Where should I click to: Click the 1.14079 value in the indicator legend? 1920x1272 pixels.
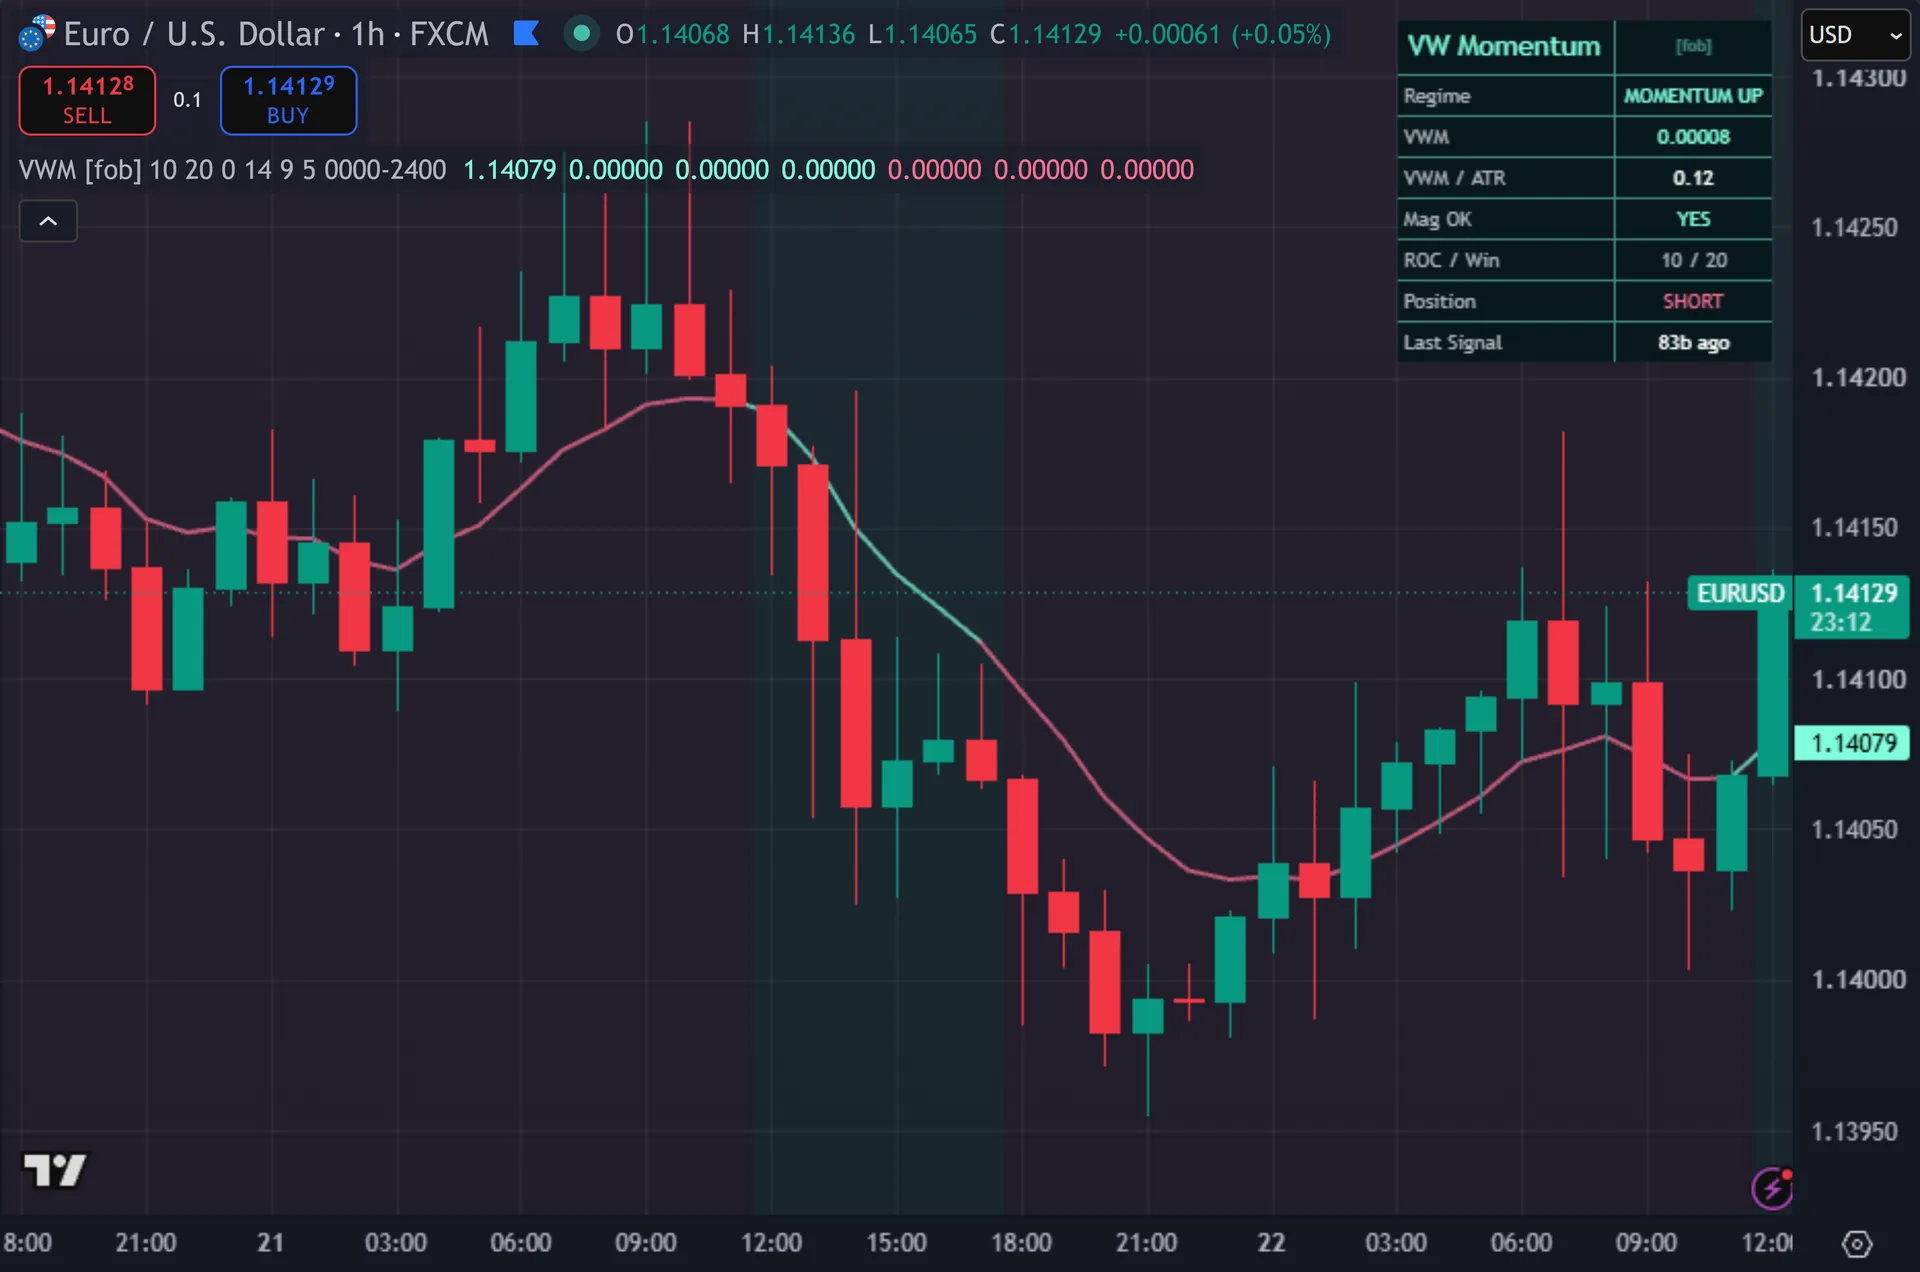point(509,170)
